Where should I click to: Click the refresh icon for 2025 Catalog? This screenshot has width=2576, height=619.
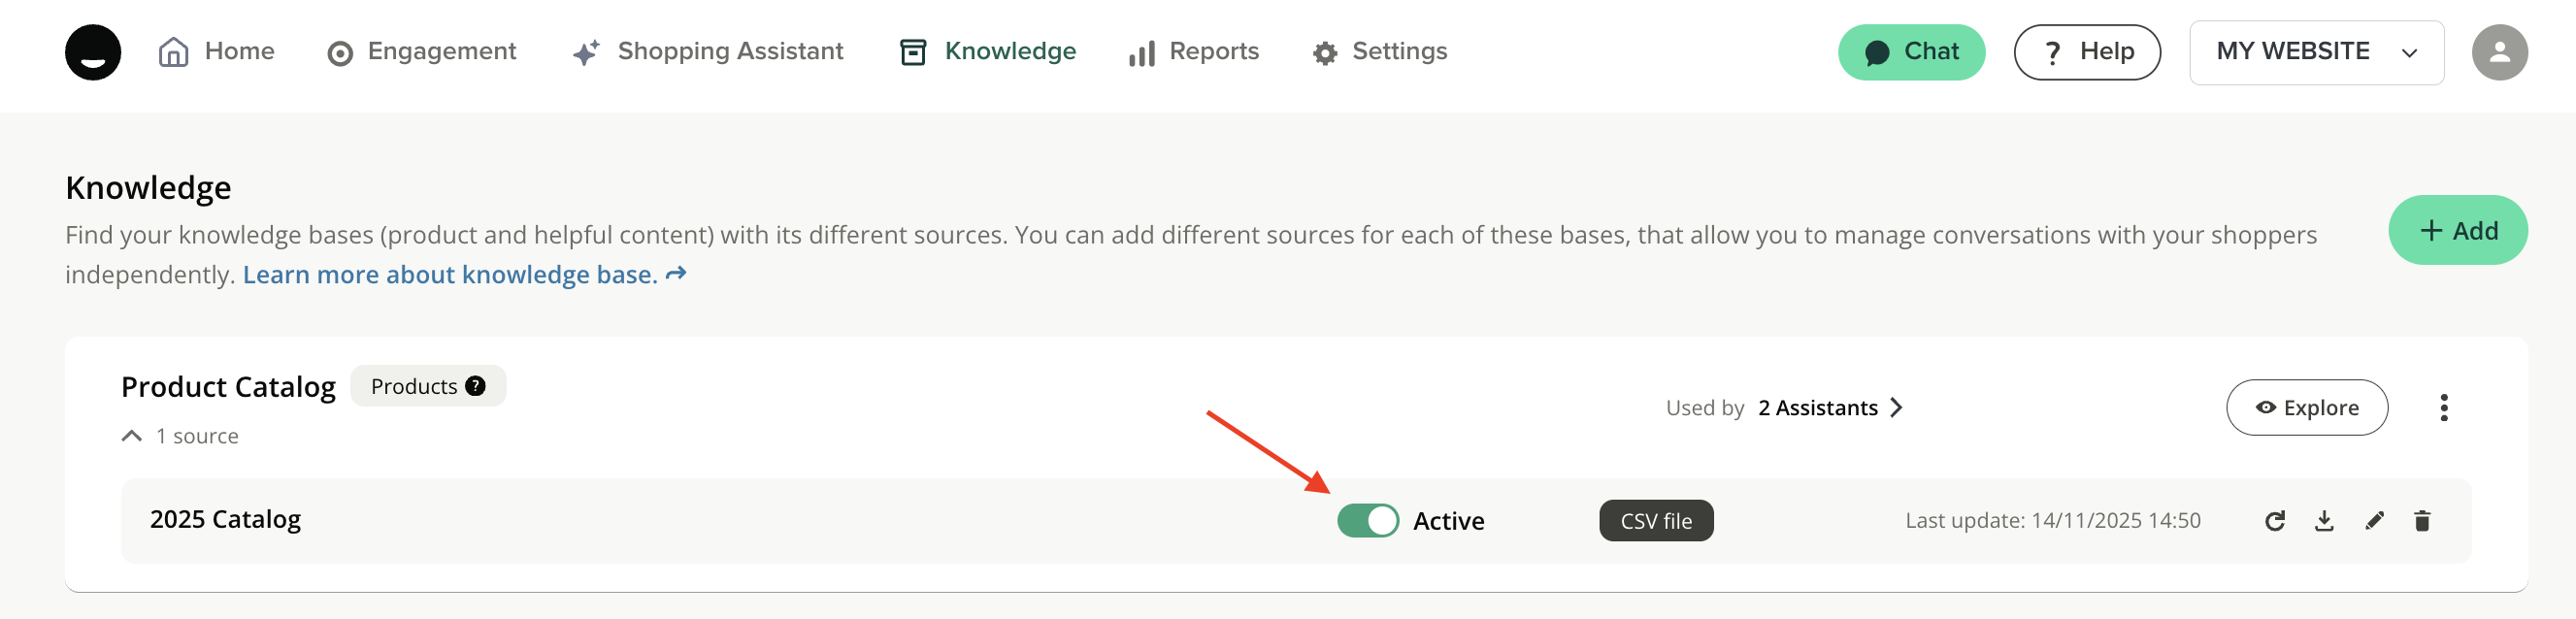(x=2274, y=521)
